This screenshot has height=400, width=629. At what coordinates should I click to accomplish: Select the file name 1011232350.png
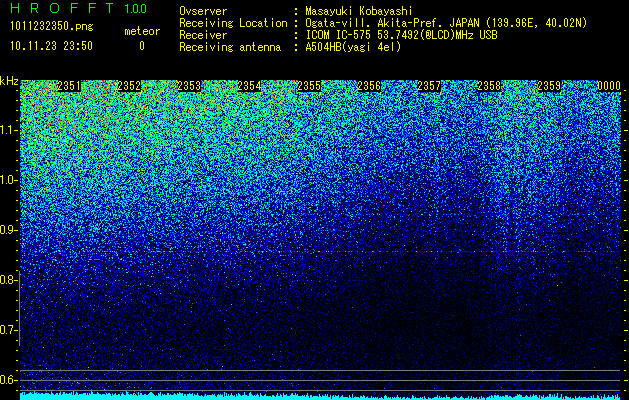(52, 27)
